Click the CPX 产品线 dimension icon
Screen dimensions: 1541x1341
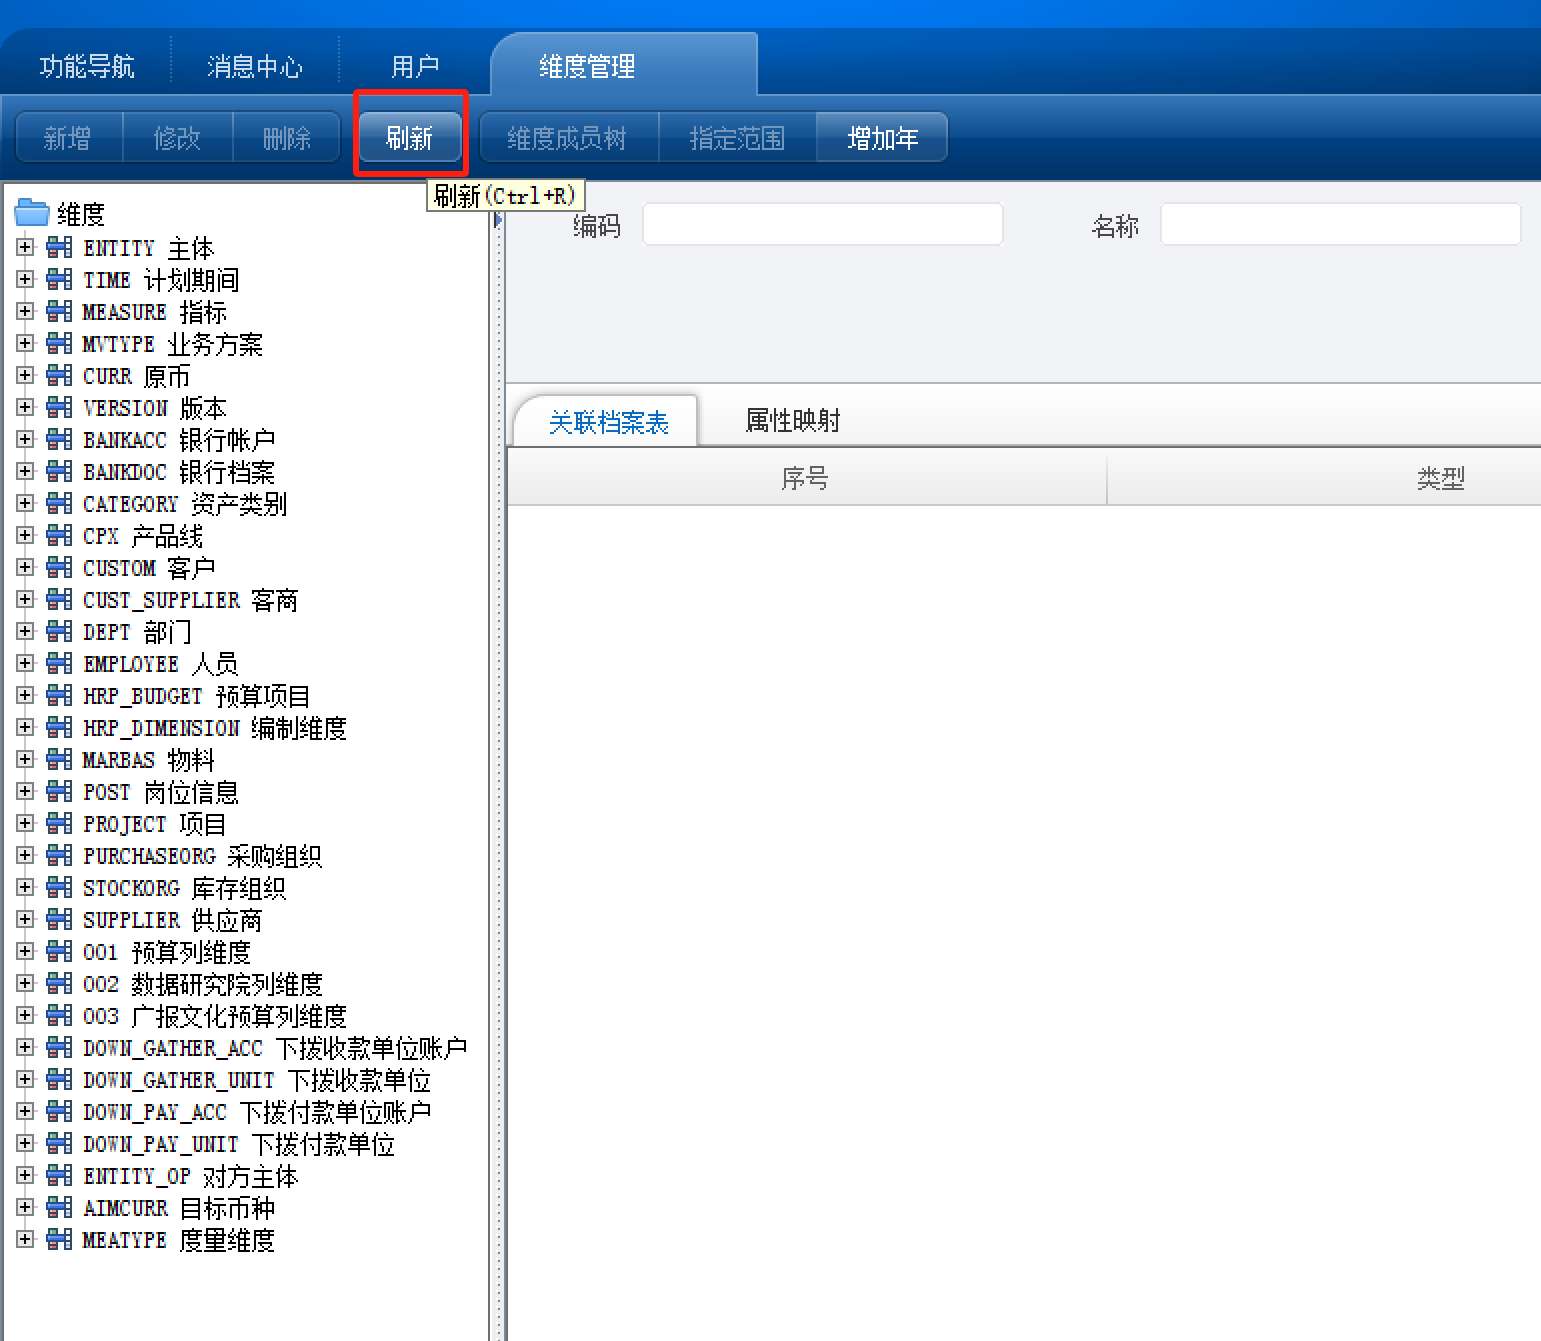click(x=60, y=535)
